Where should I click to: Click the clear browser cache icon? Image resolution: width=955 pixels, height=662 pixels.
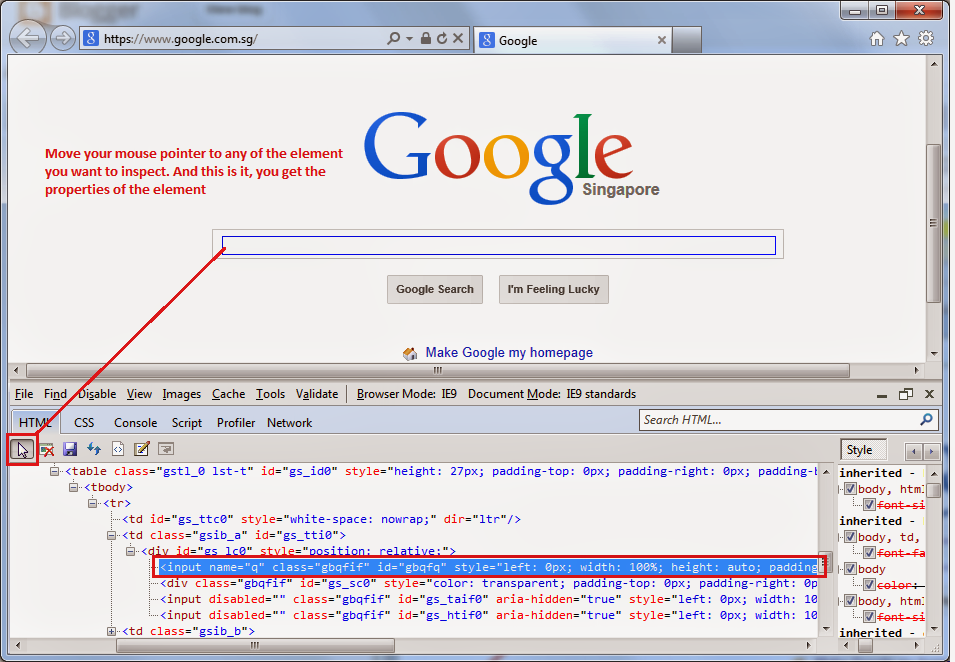(47, 449)
